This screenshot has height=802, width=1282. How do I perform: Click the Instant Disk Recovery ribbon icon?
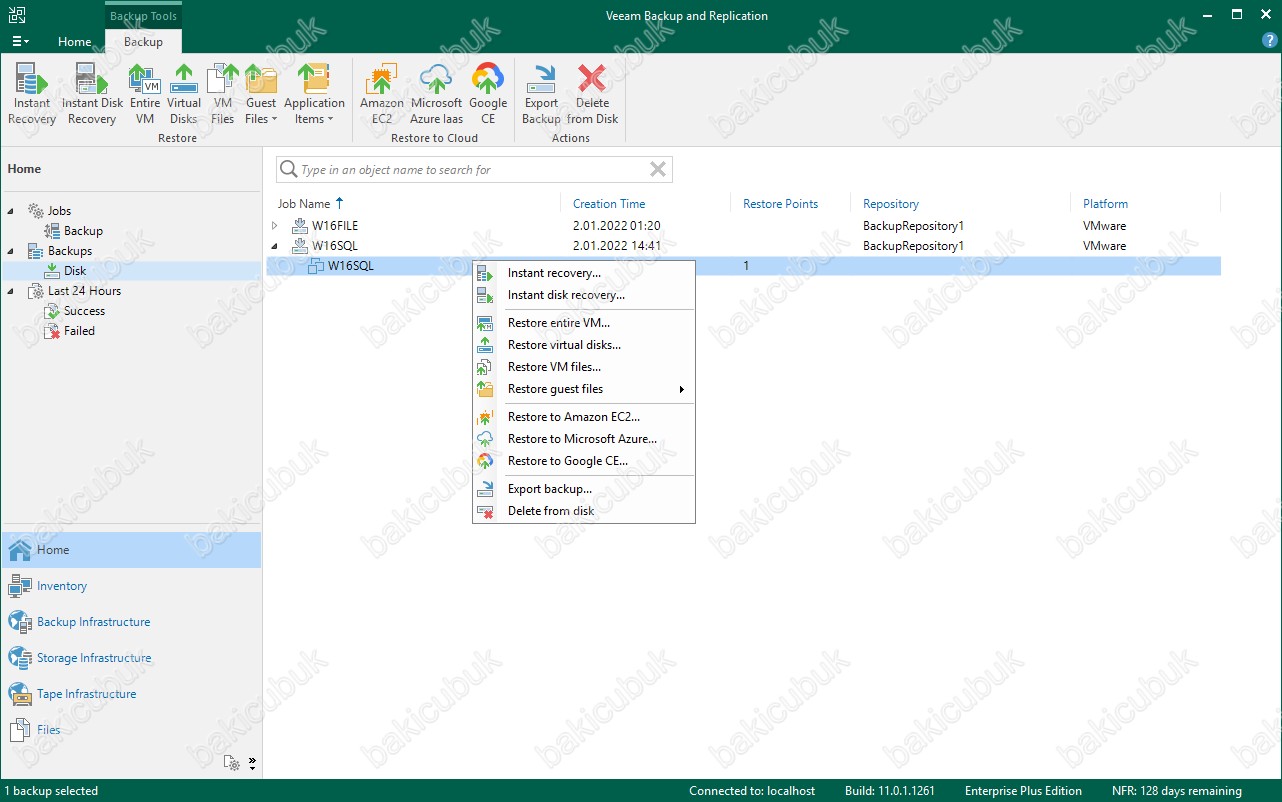[92, 94]
